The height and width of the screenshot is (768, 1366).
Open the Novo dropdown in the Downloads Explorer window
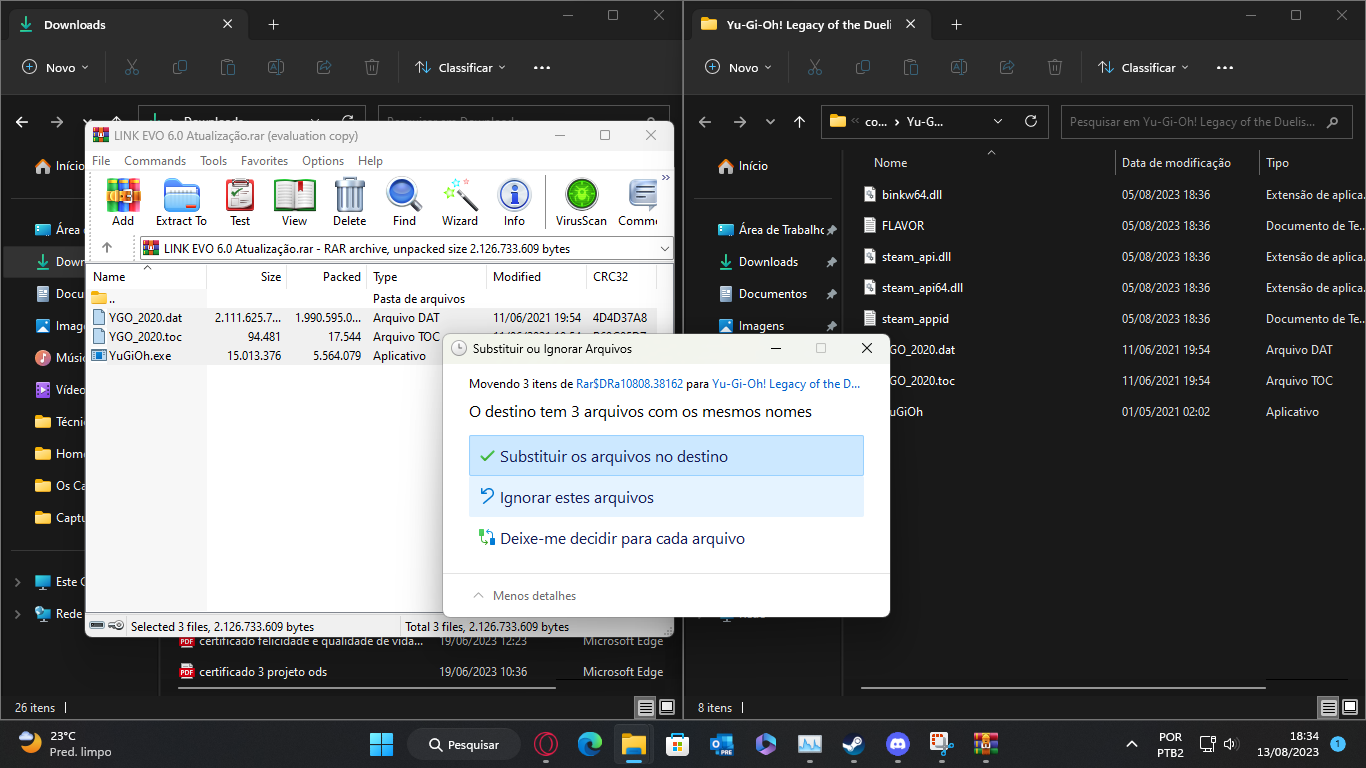tap(55, 68)
